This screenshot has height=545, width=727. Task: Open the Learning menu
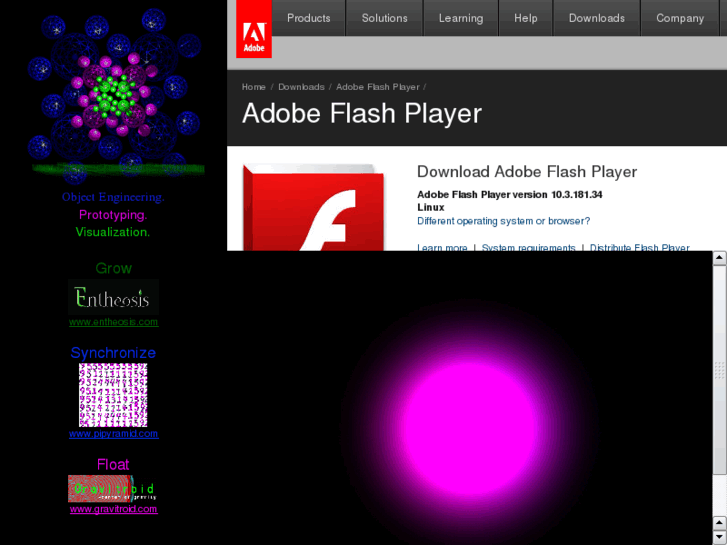point(461,18)
